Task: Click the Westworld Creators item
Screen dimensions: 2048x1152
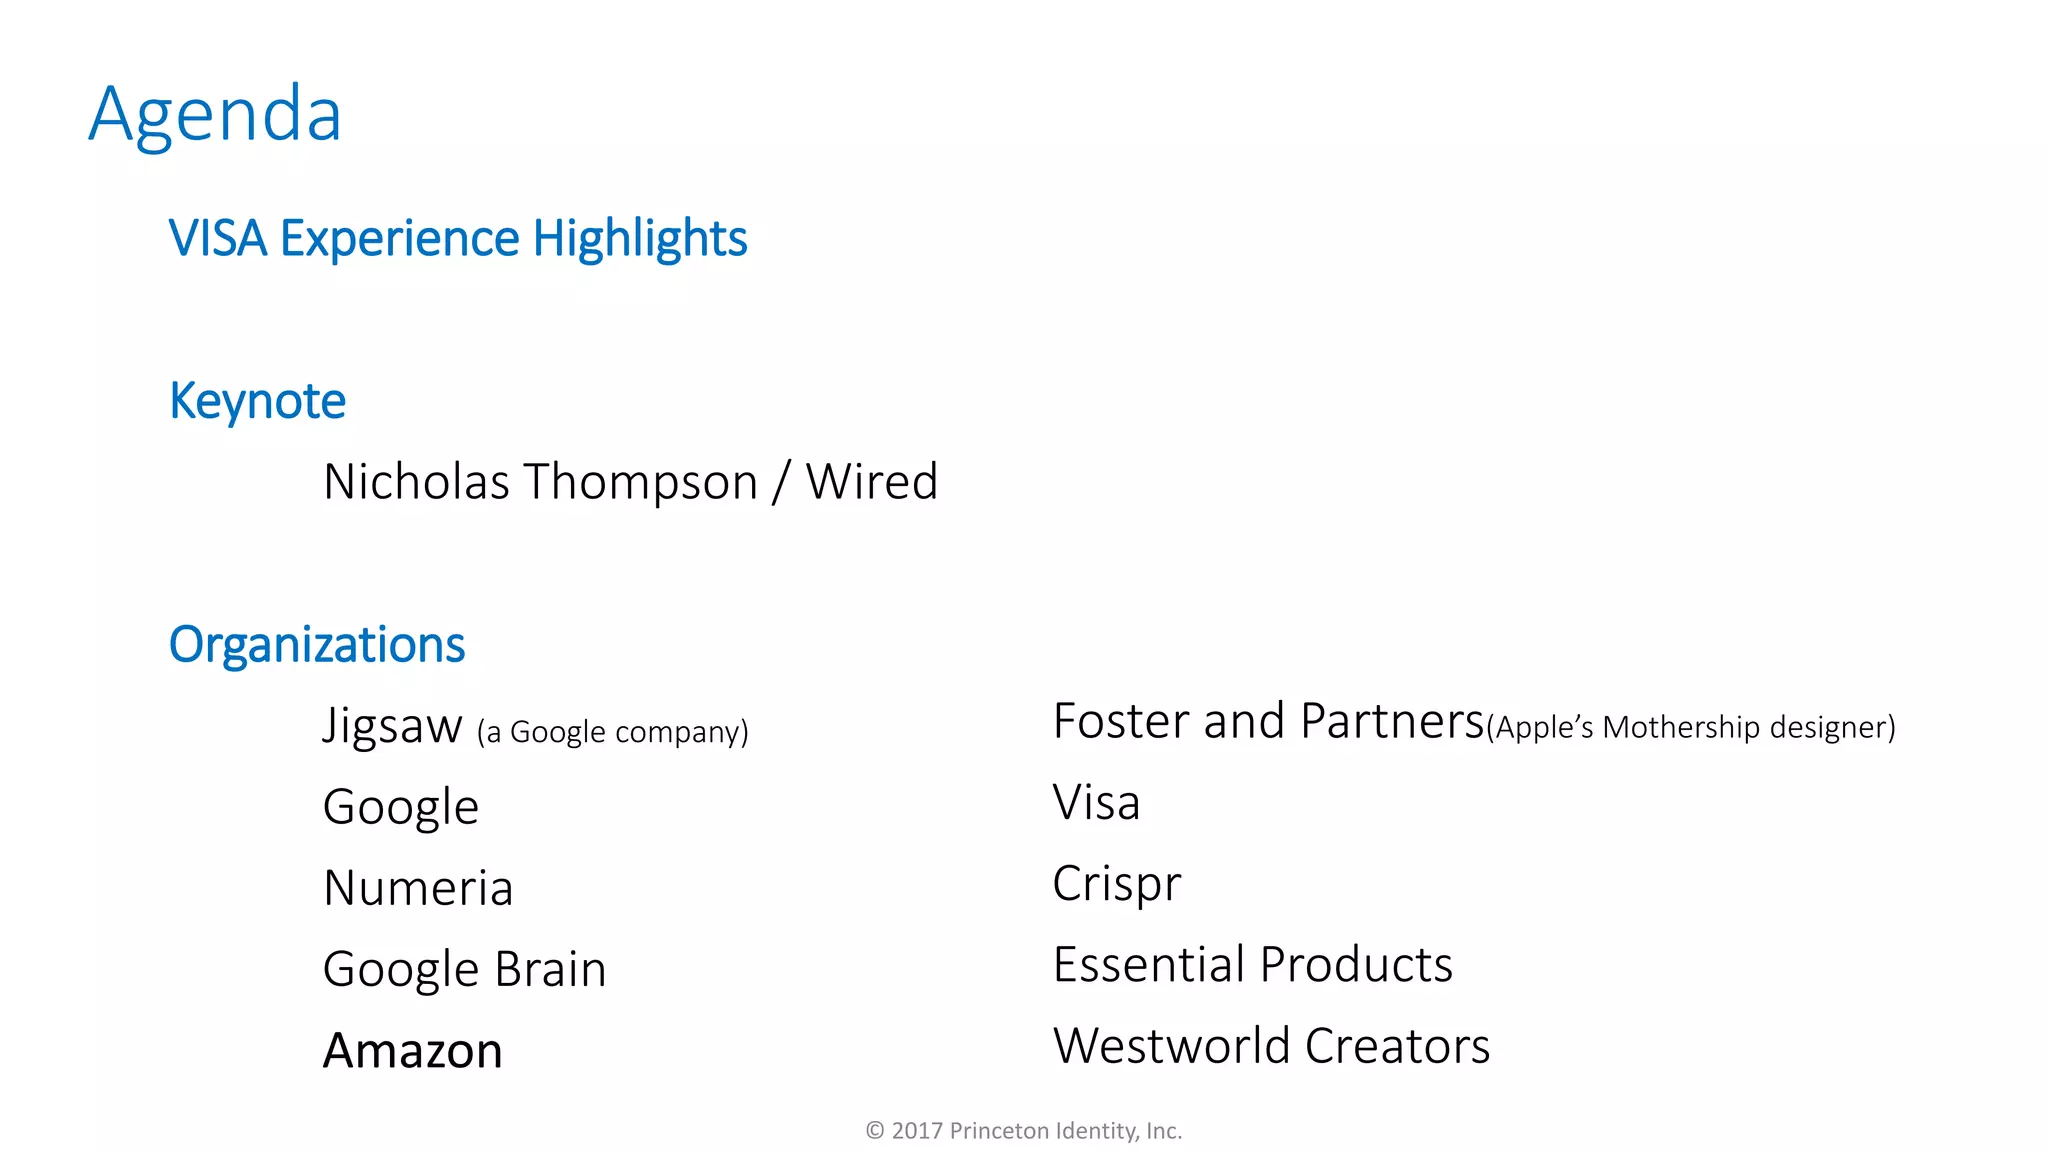Action: (x=1271, y=1046)
